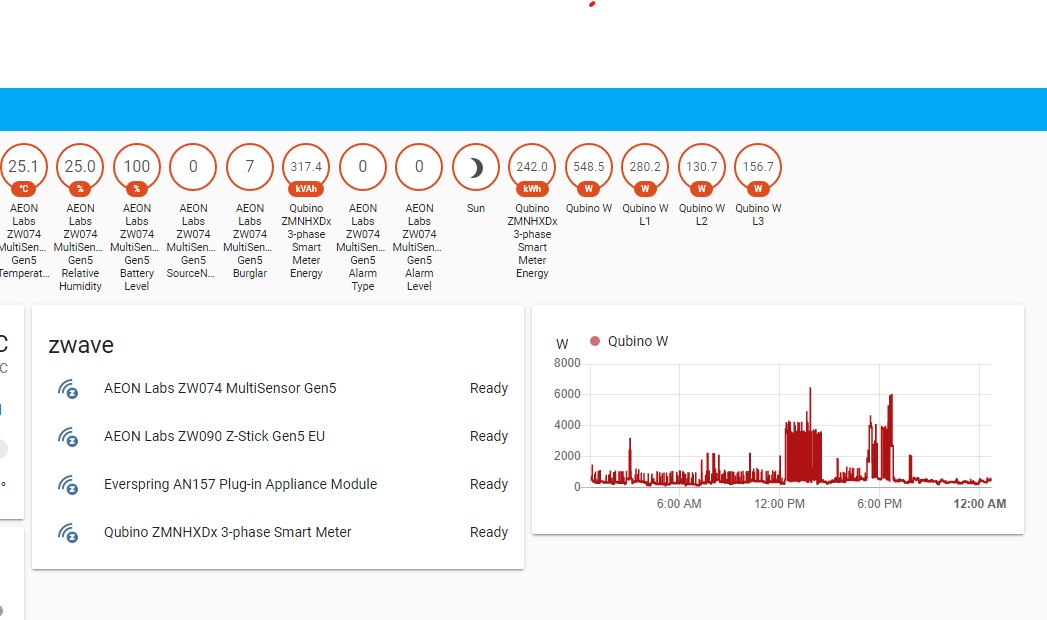Click the z-wave icon beside Z-Stick Gen5 EU
Image resolution: width=1047 pixels, height=620 pixels.
[x=67, y=436]
